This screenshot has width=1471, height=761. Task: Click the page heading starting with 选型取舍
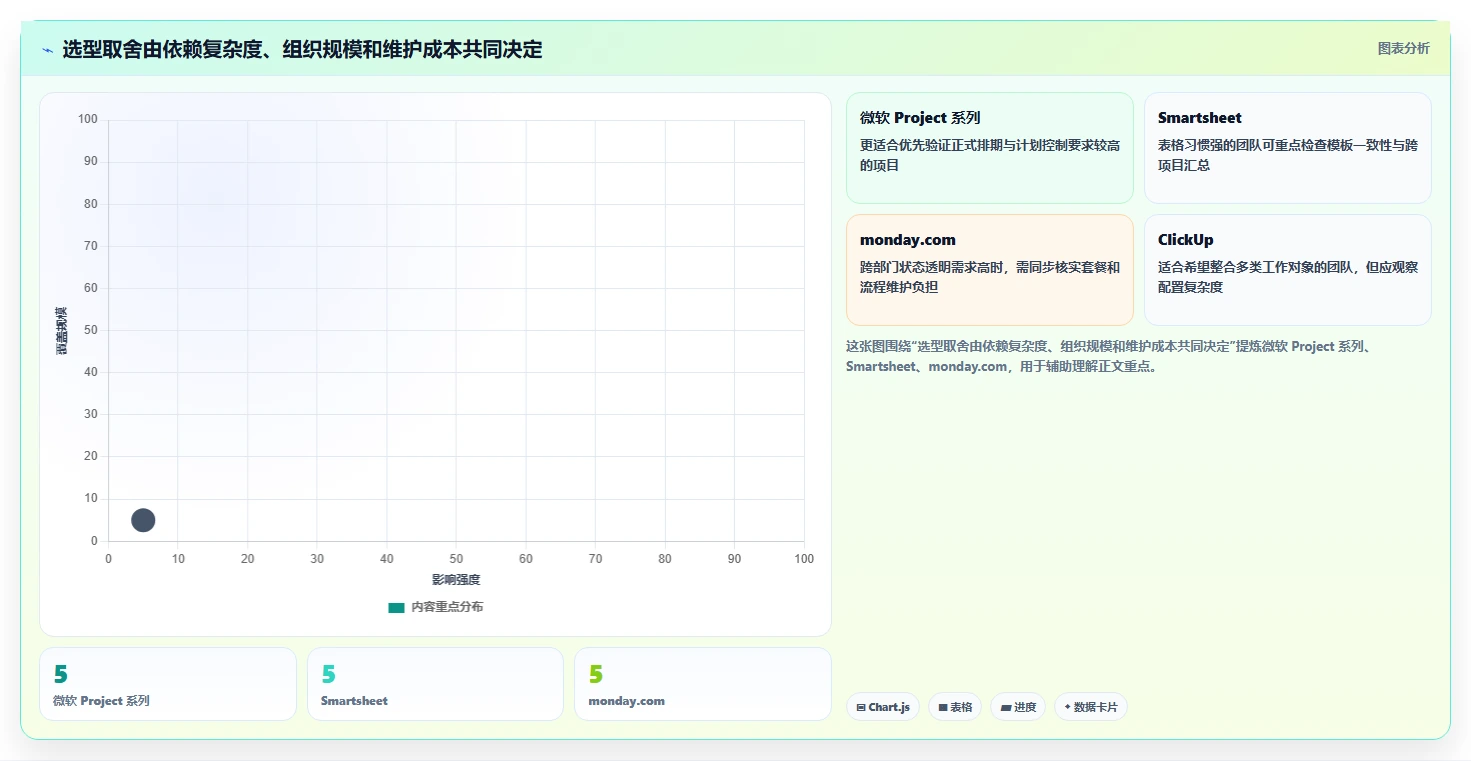[x=302, y=49]
